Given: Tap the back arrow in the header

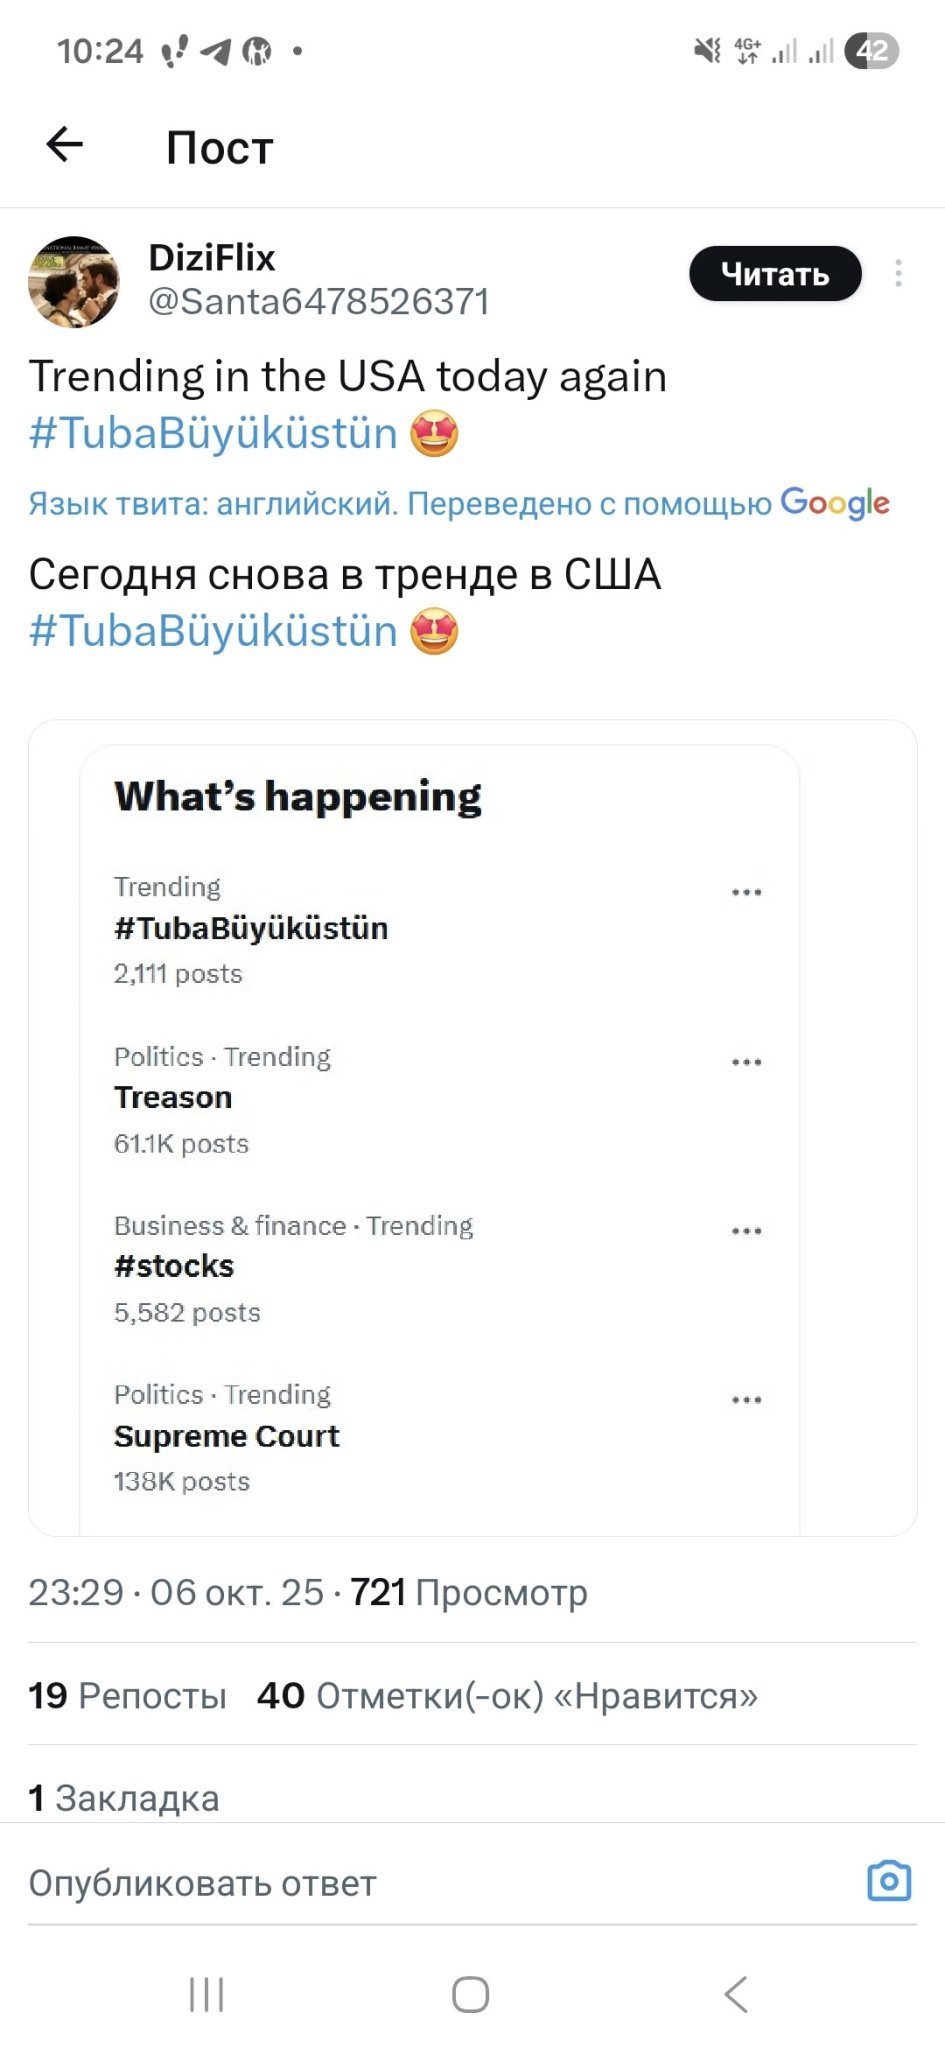Looking at the screenshot, I should click(x=65, y=145).
